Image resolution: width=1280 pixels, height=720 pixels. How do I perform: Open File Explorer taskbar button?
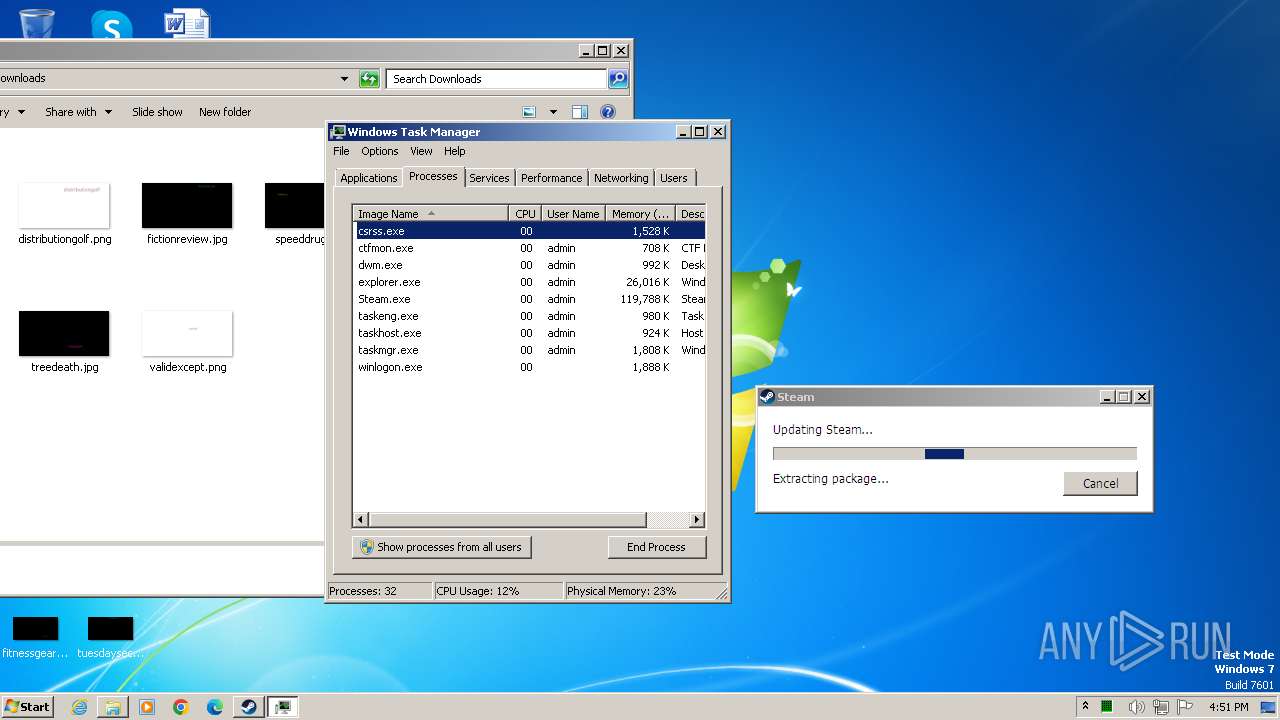(113, 707)
